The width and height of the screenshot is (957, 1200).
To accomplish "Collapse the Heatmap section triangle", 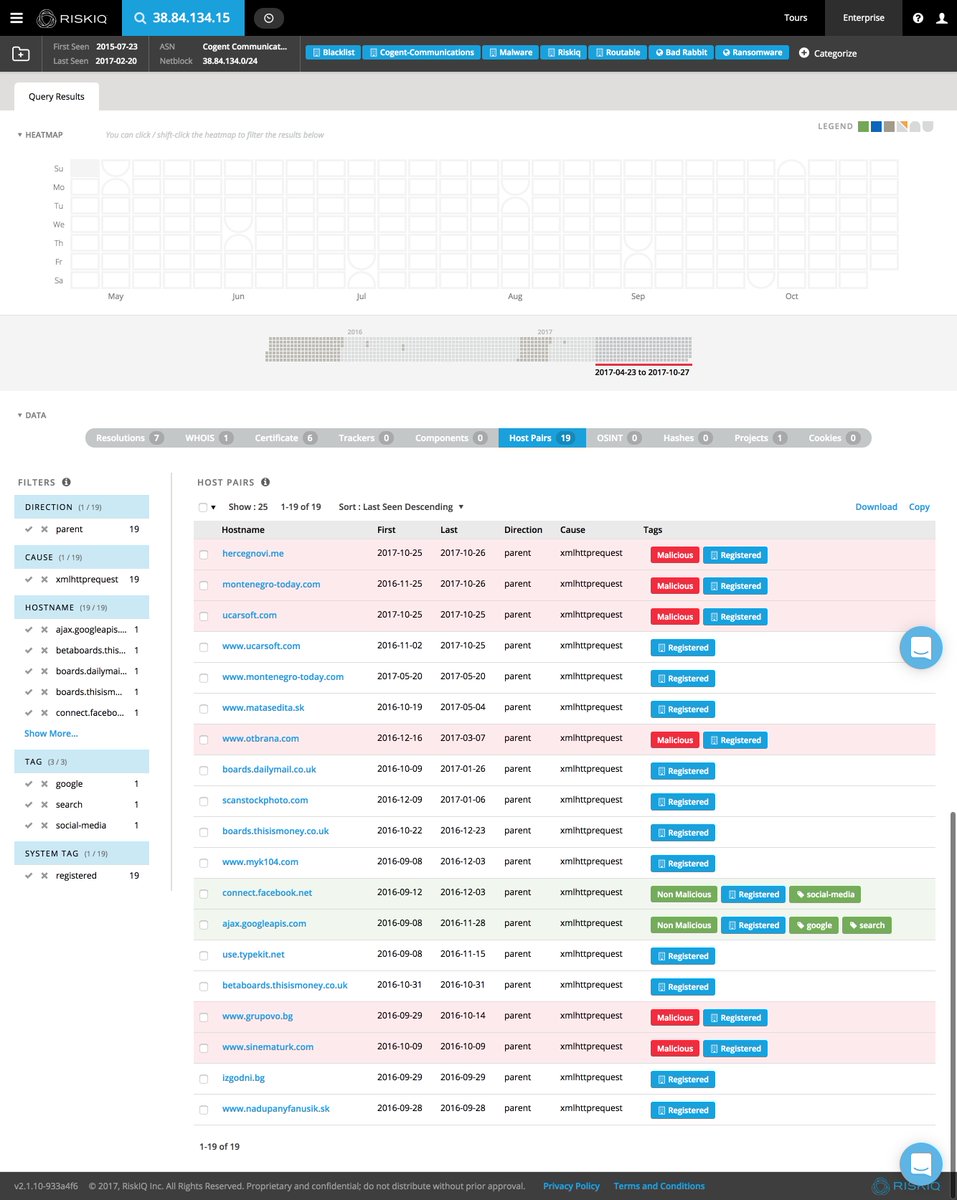I will [20, 134].
